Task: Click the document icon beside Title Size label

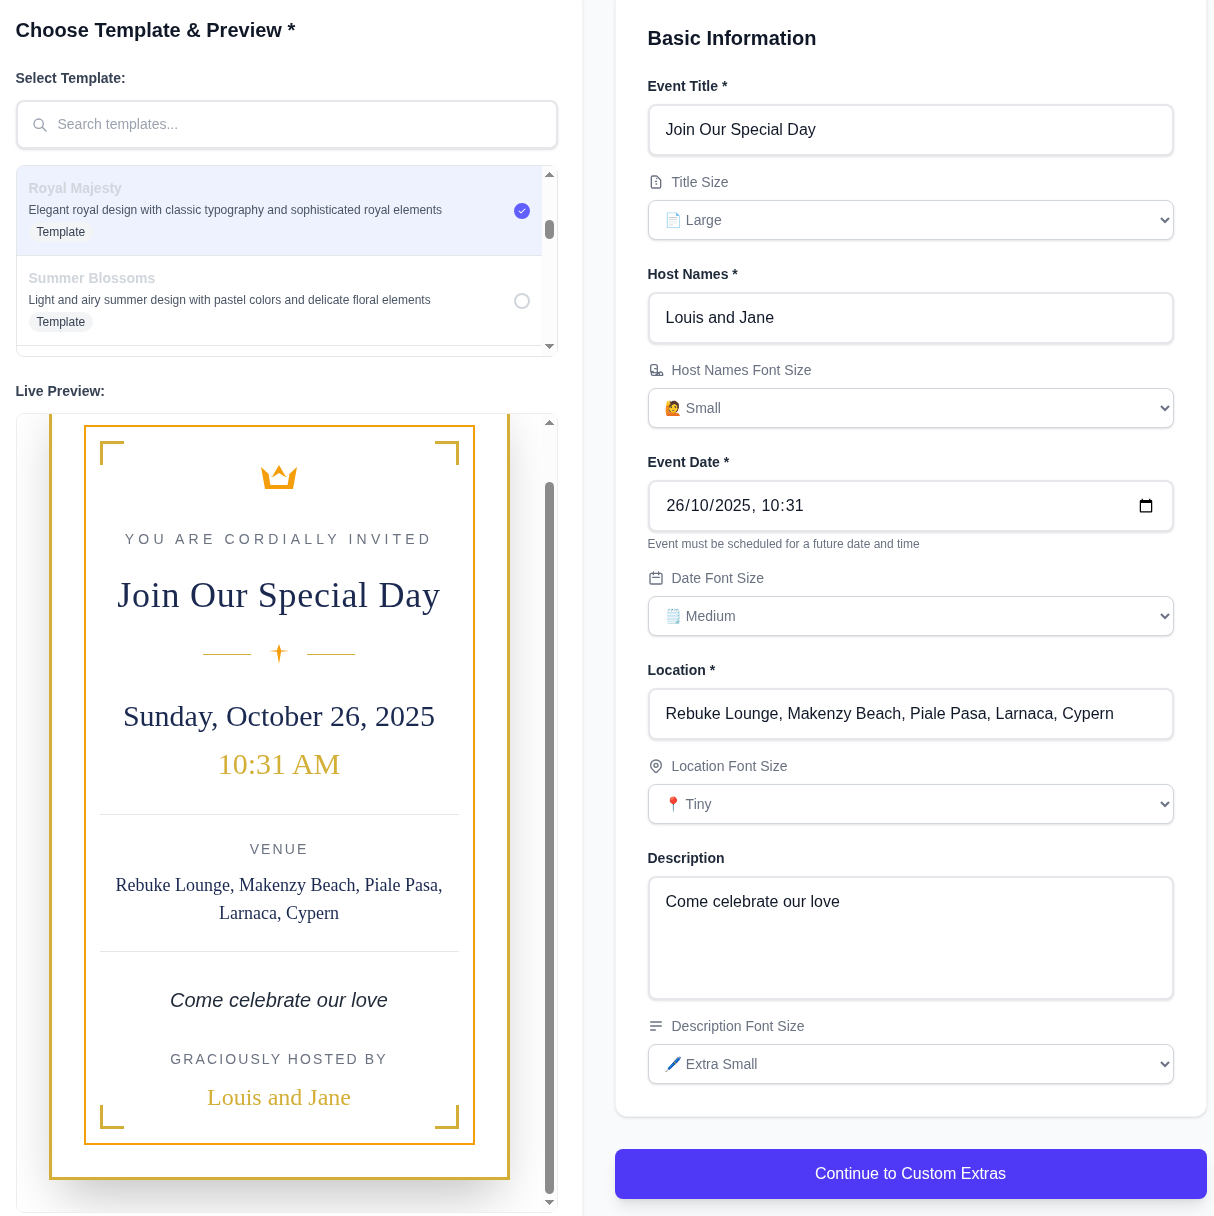Action: 656,182
